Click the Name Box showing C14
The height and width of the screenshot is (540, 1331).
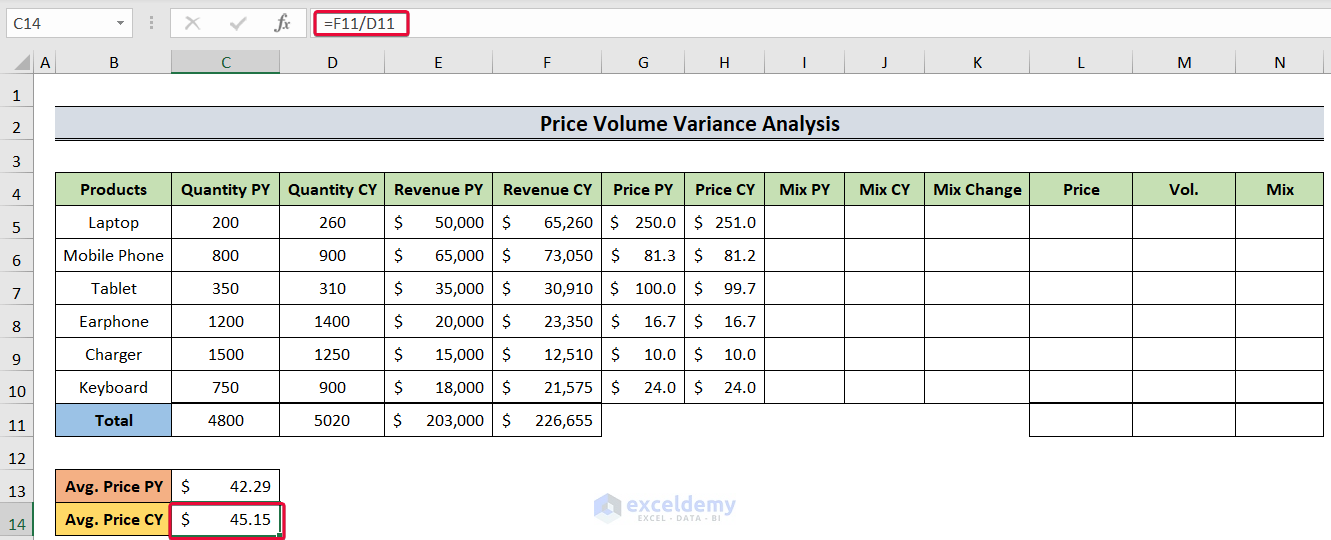point(60,23)
